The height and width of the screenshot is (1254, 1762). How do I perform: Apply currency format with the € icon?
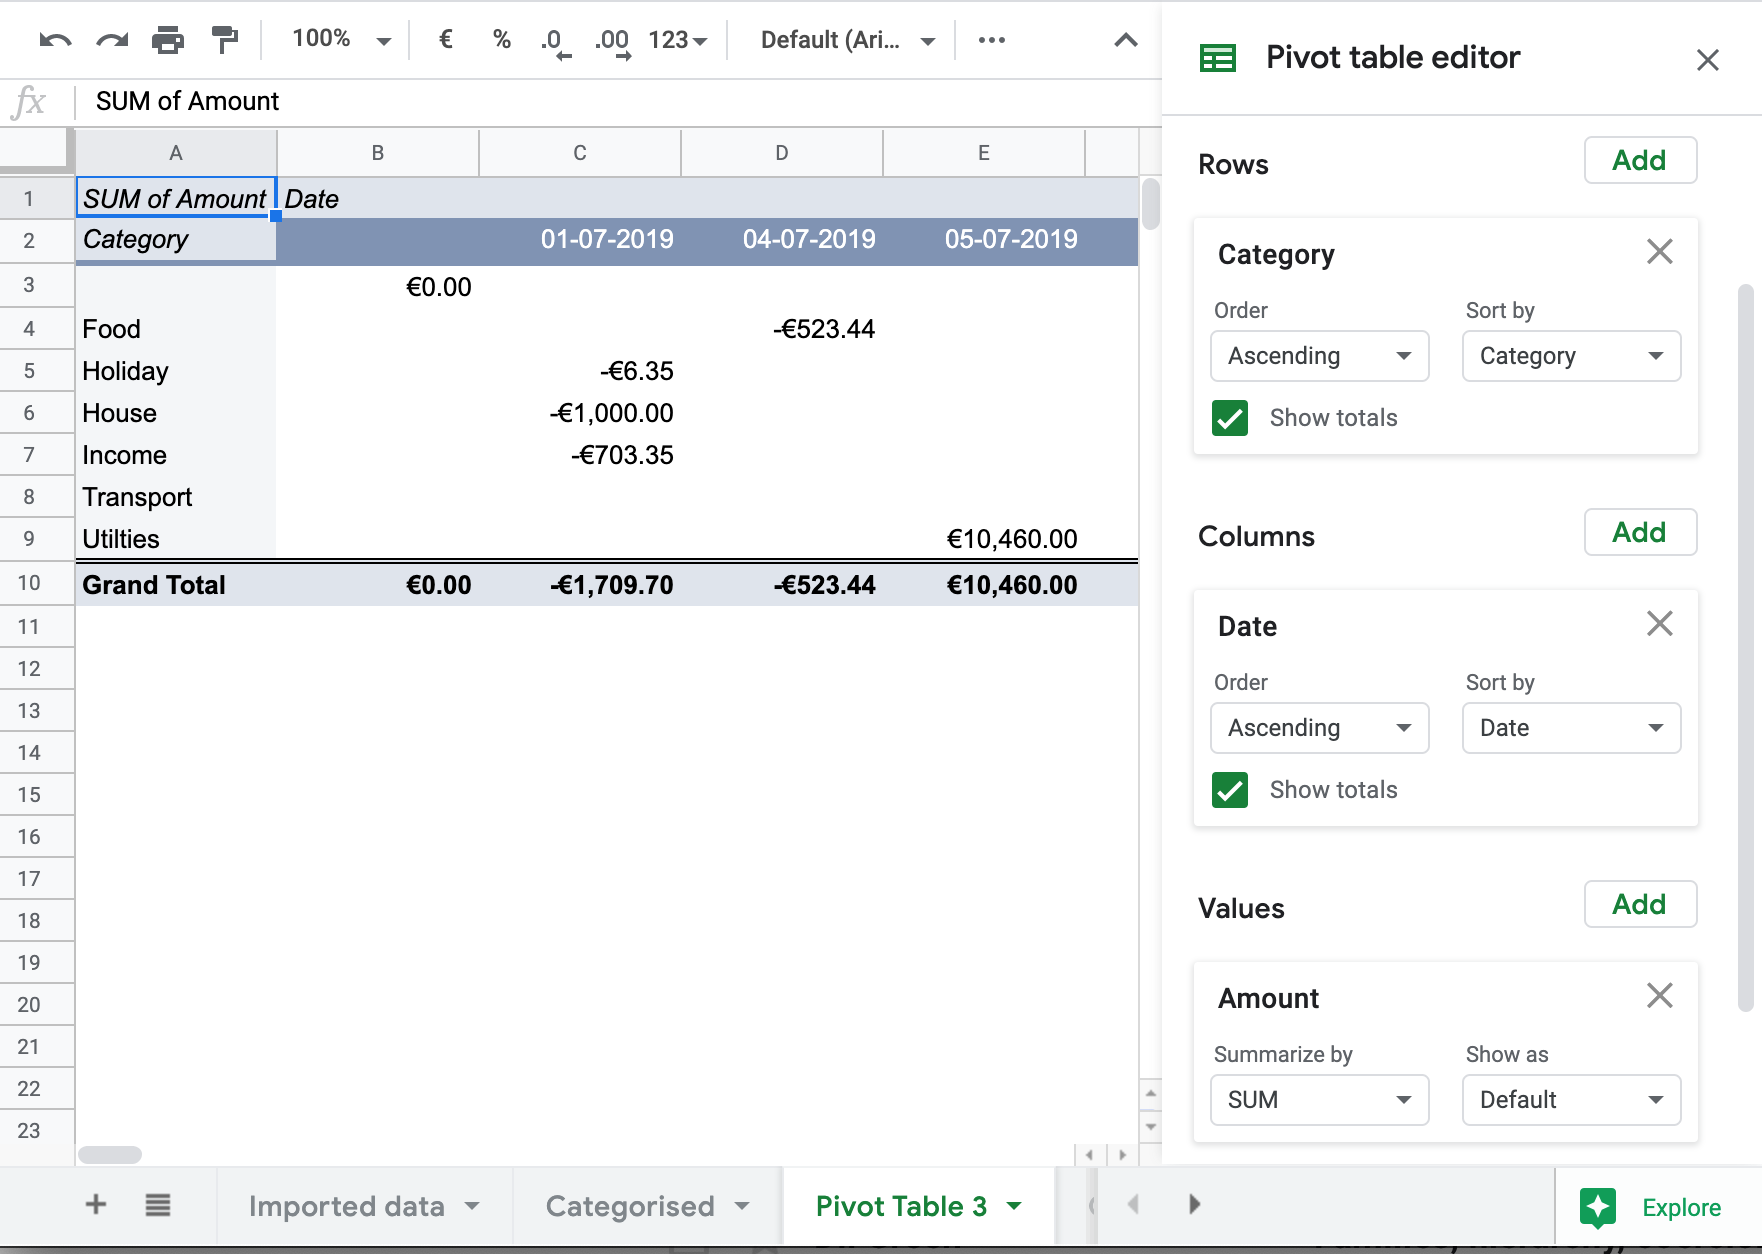(443, 40)
